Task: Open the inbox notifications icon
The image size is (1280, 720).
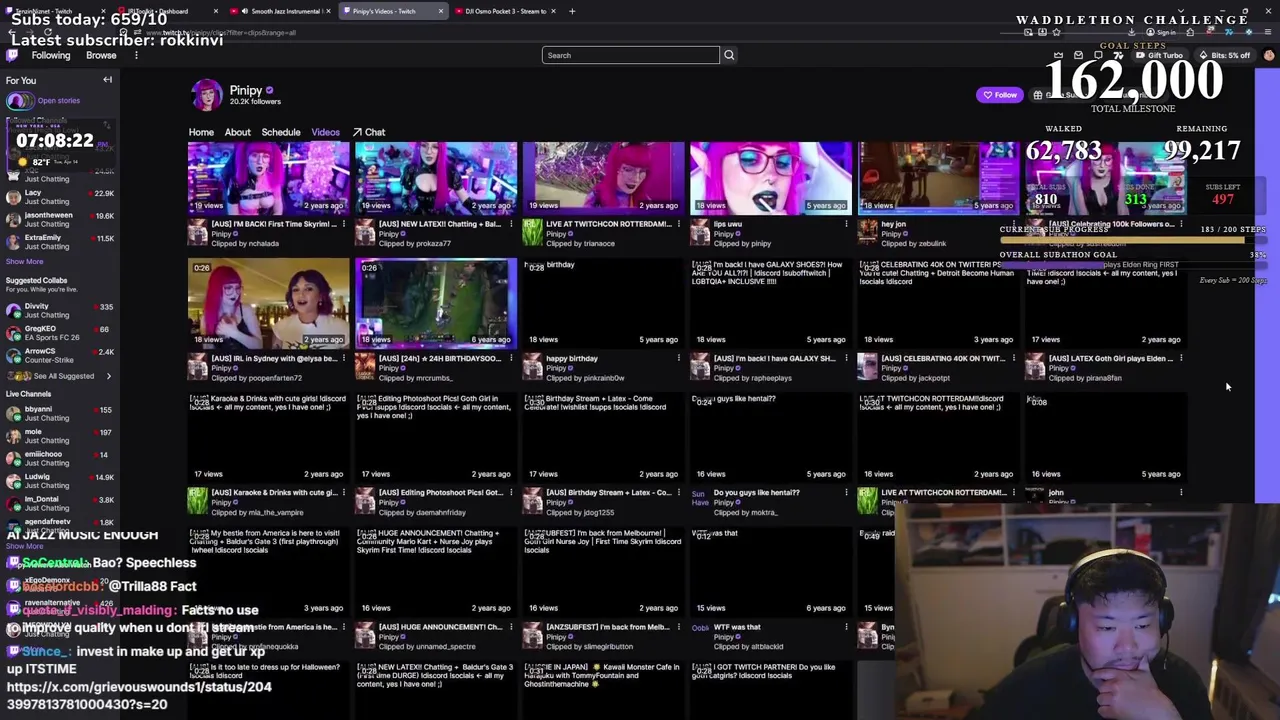Action: click(1078, 55)
